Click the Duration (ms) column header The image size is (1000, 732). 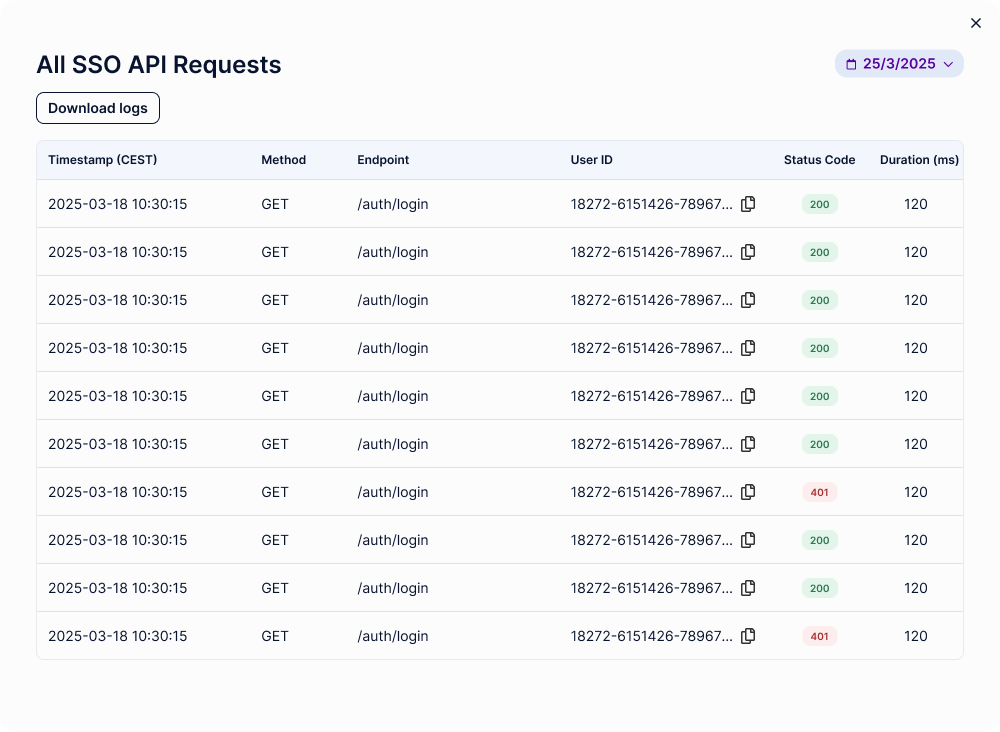click(x=919, y=160)
